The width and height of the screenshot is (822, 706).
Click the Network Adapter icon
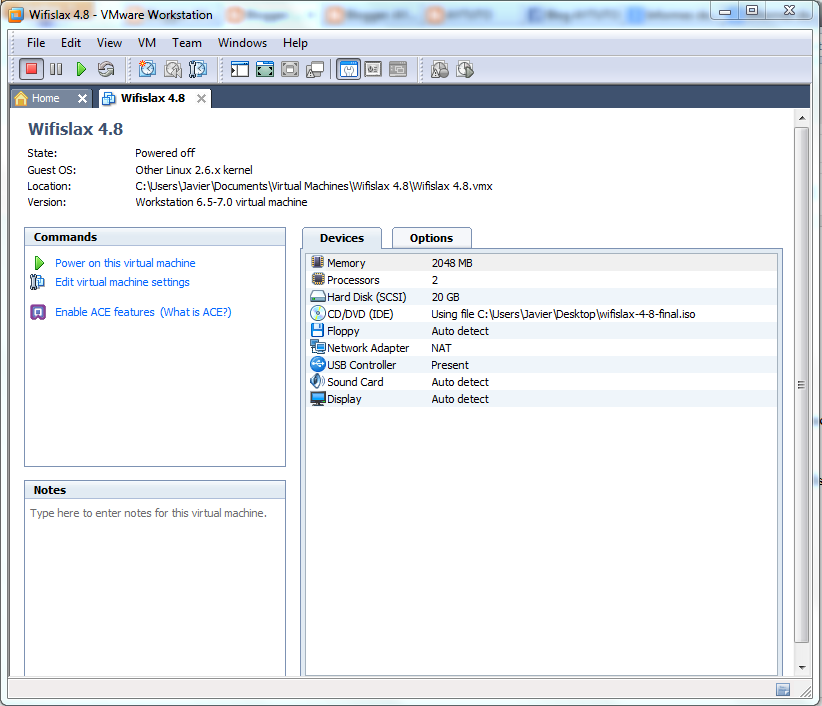[x=318, y=347]
